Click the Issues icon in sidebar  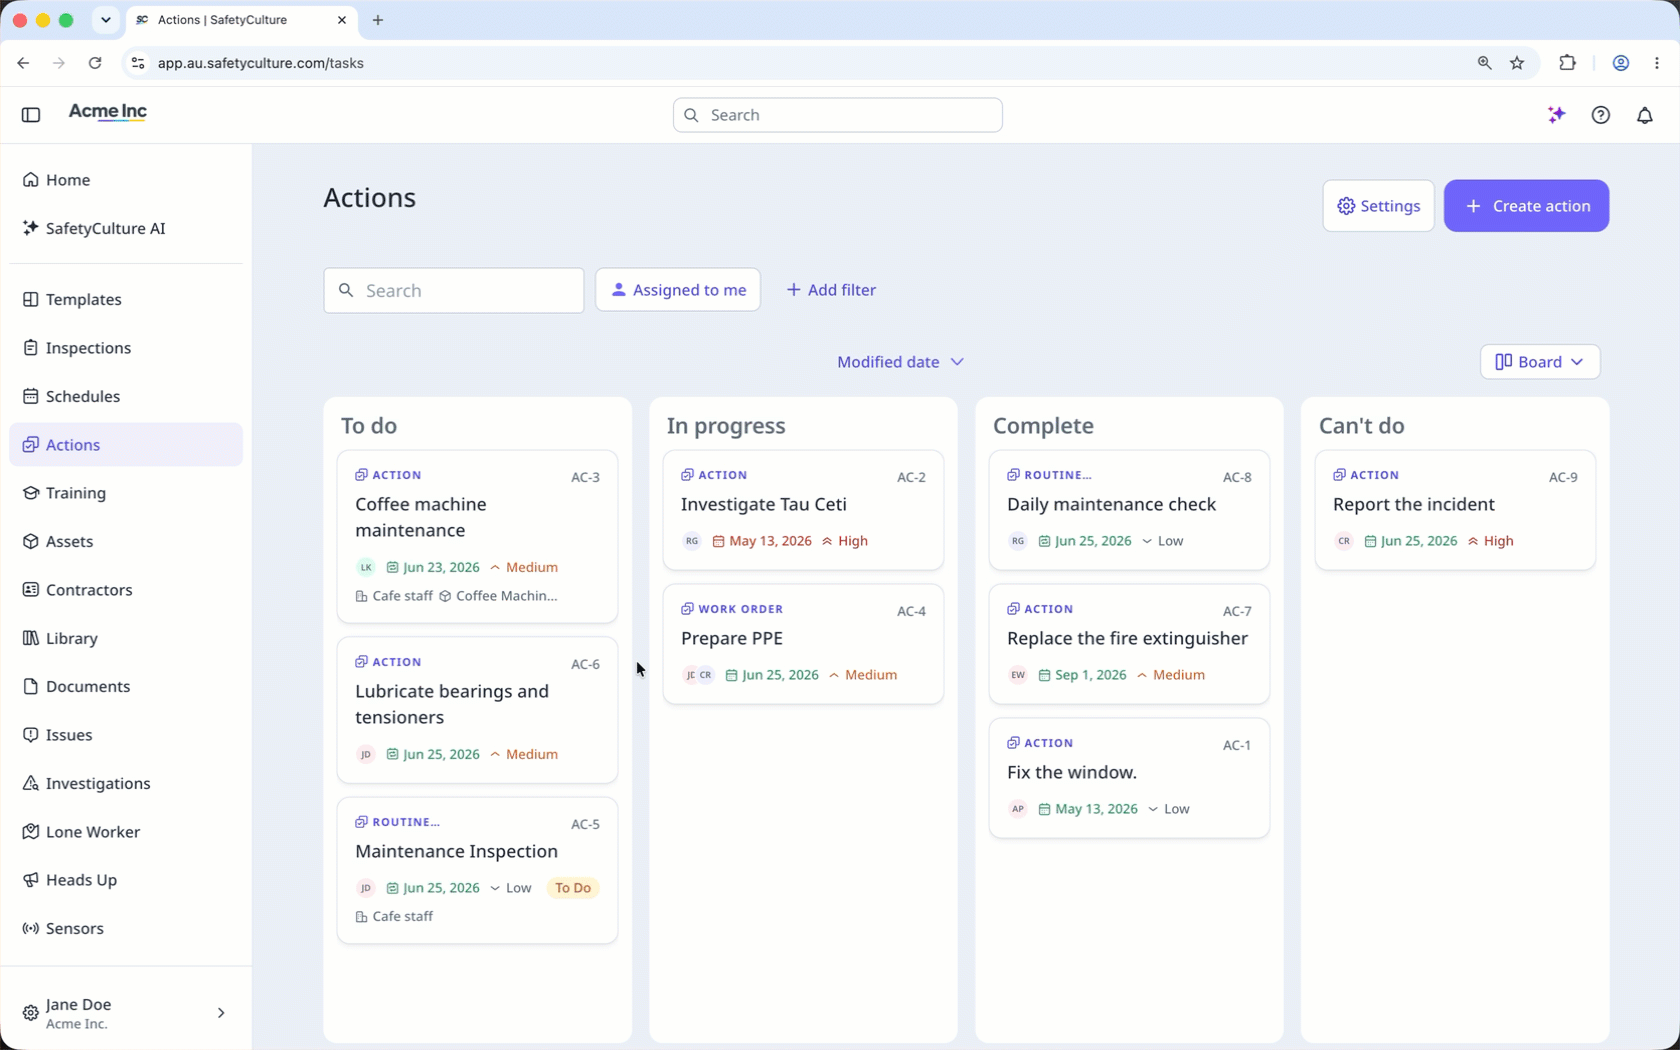click(x=31, y=735)
